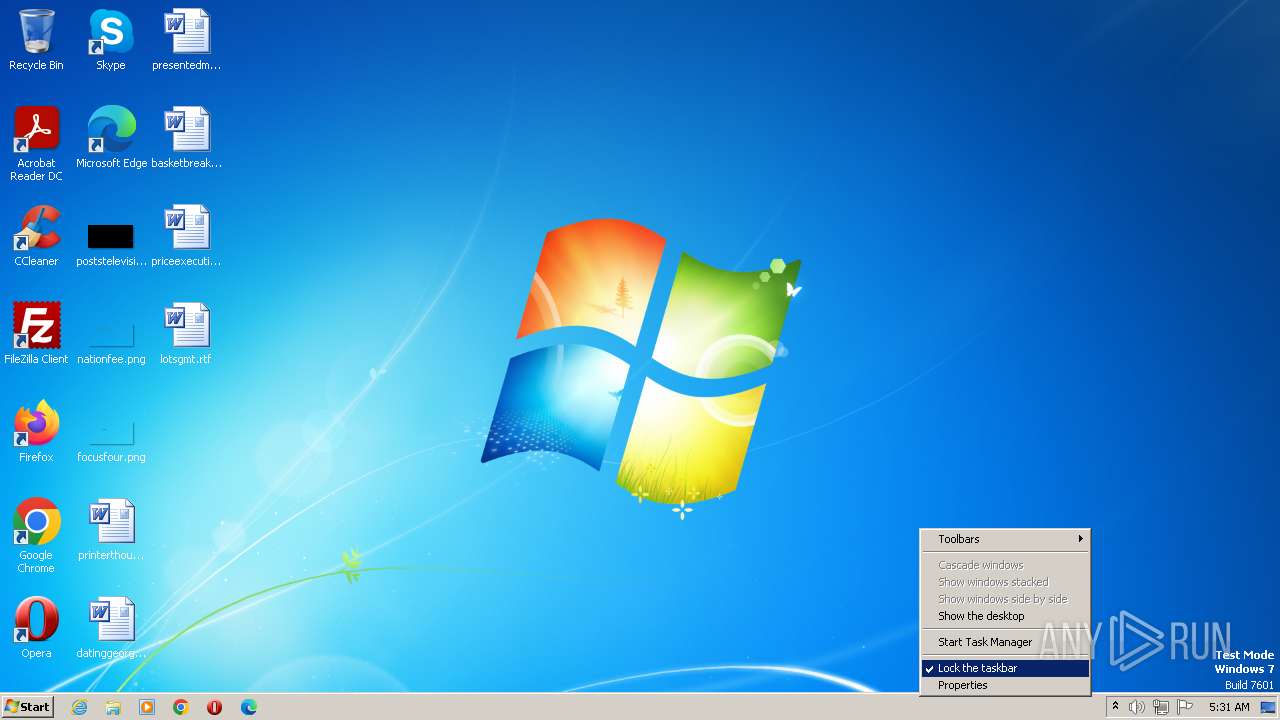Launch Google Chrome from the taskbar
The image size is (1280, 720).
click(181, 707)
